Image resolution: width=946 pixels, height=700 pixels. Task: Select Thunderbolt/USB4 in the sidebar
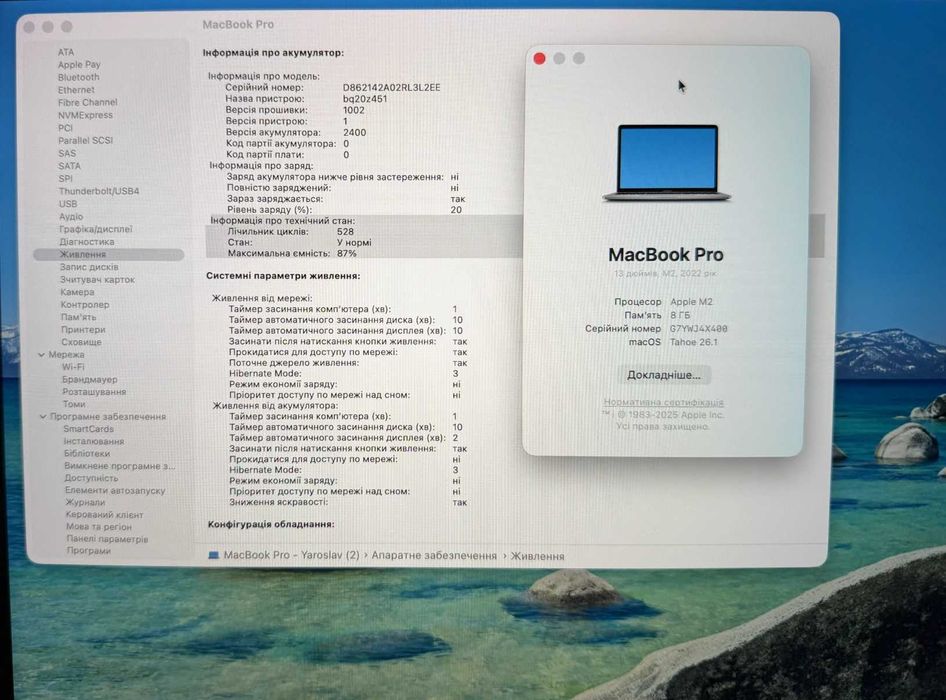click(99, 191)
